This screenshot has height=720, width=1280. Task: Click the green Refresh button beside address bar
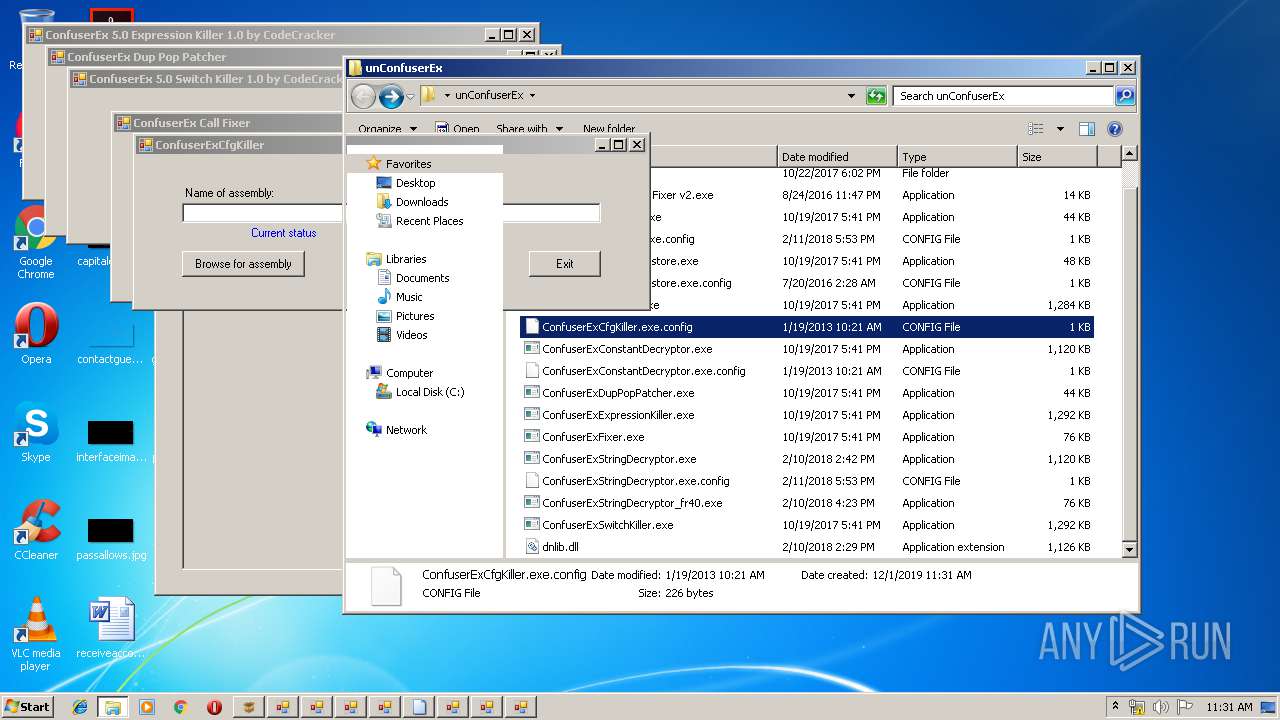(876, 96)
